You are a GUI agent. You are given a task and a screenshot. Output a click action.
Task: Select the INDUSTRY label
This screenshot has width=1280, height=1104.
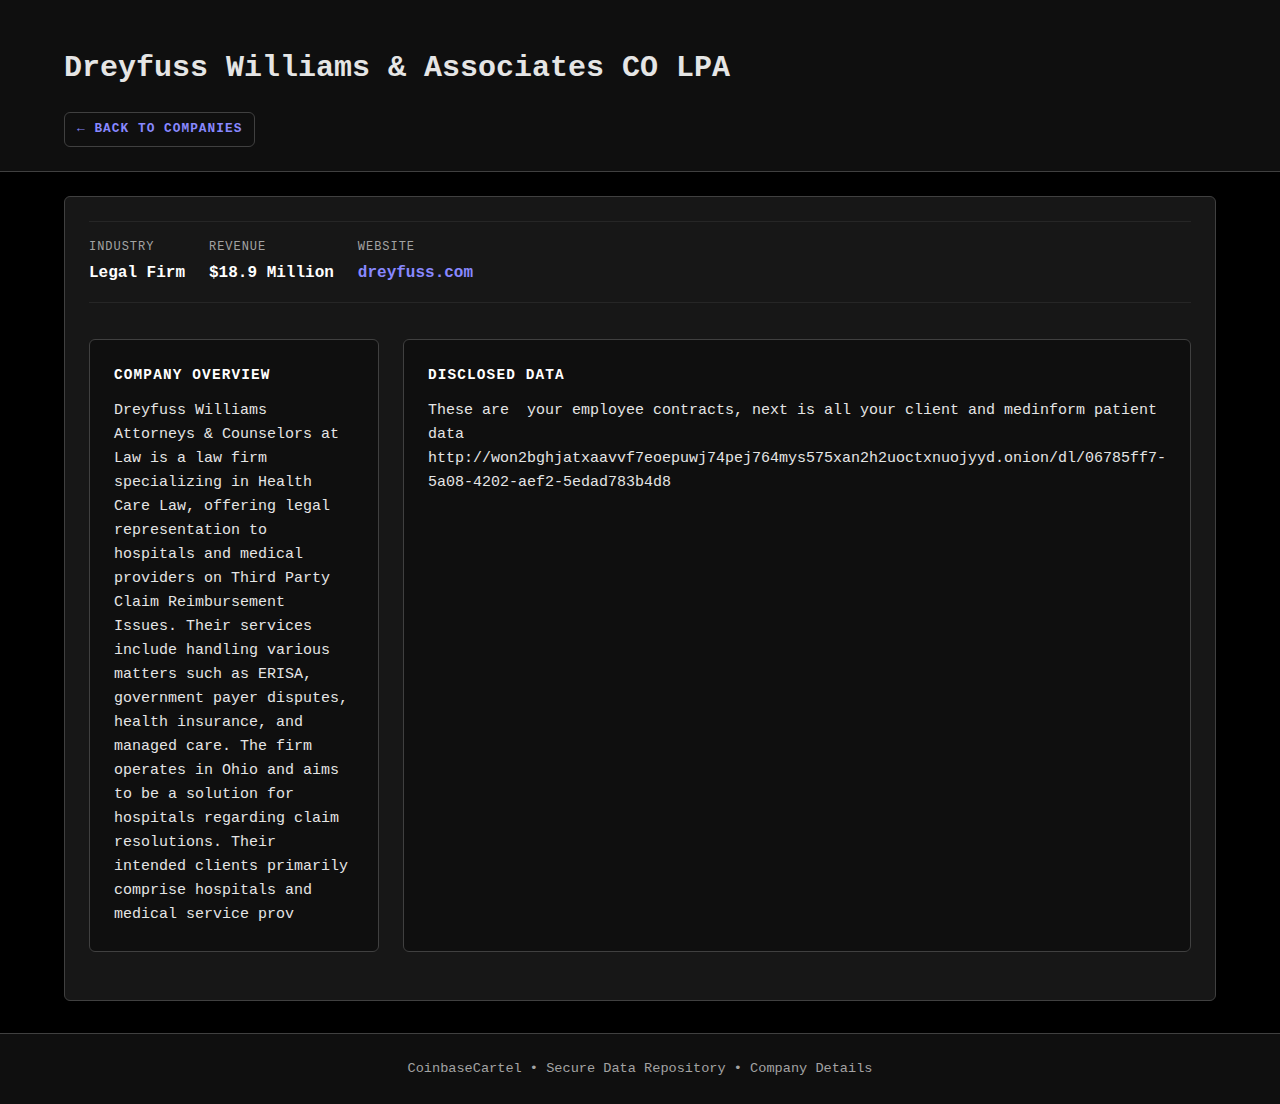point(121,246)
